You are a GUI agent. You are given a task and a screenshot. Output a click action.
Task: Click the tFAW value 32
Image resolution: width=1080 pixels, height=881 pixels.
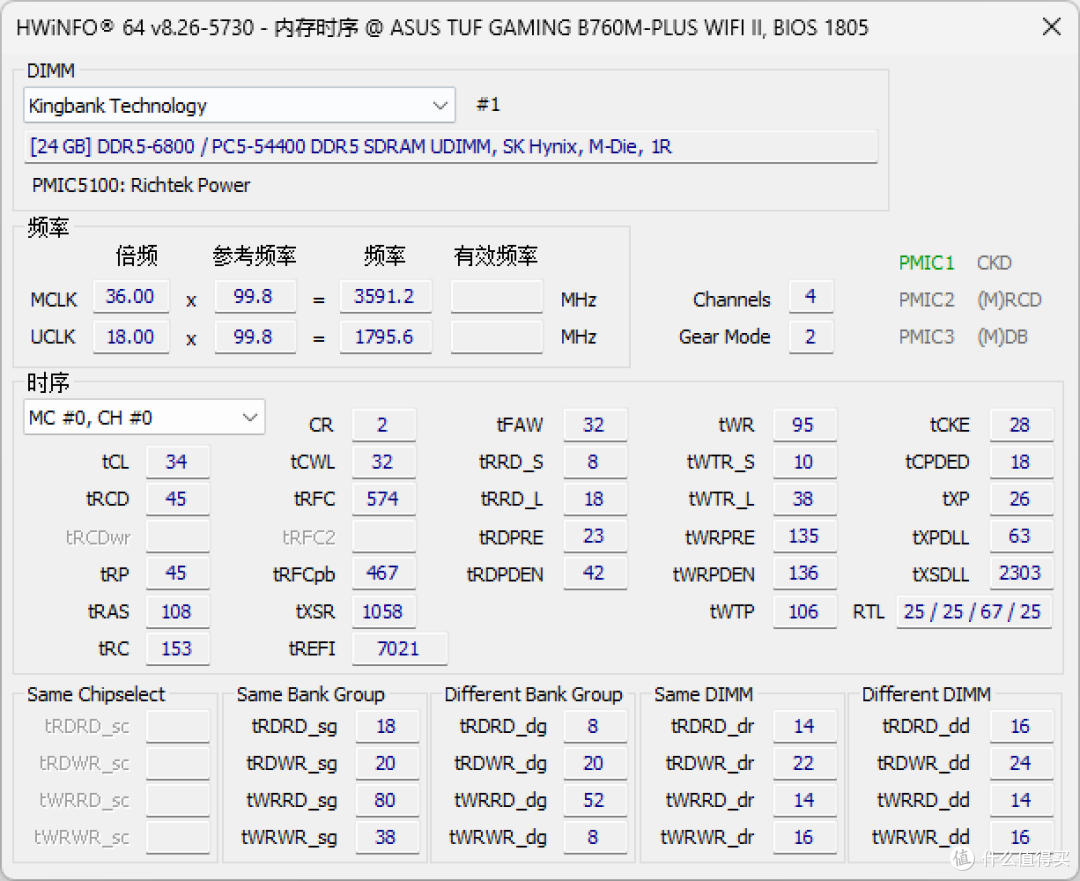(x=594, y=424)
